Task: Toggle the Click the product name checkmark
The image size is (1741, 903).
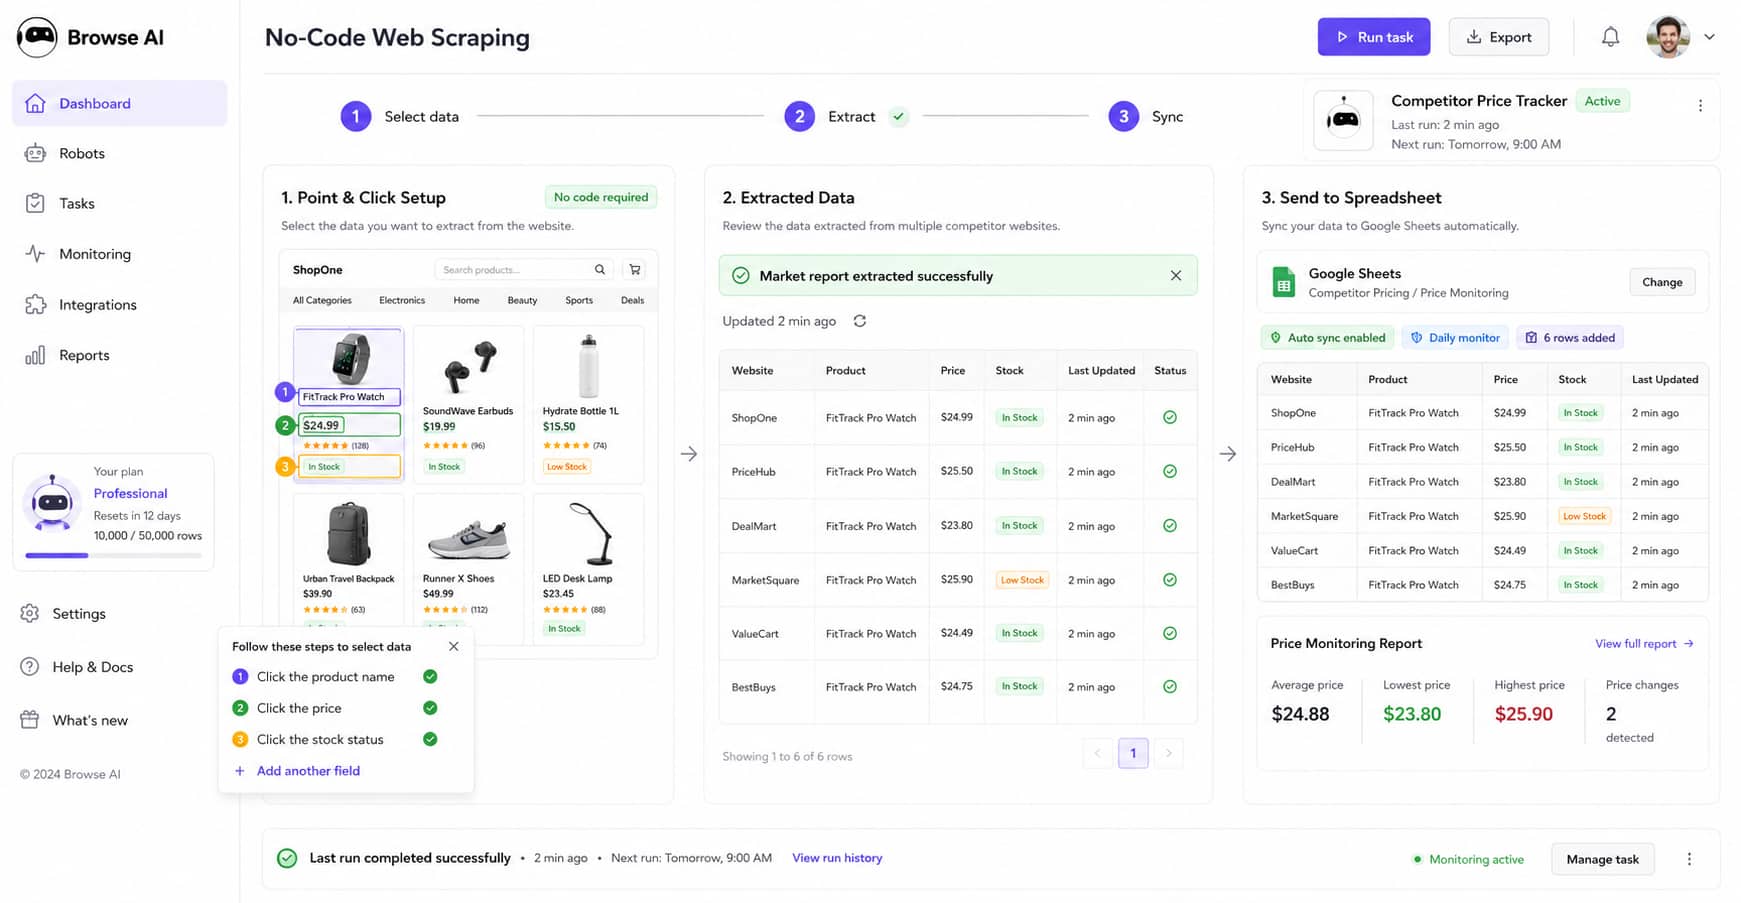Action: (x=430, y=677)
